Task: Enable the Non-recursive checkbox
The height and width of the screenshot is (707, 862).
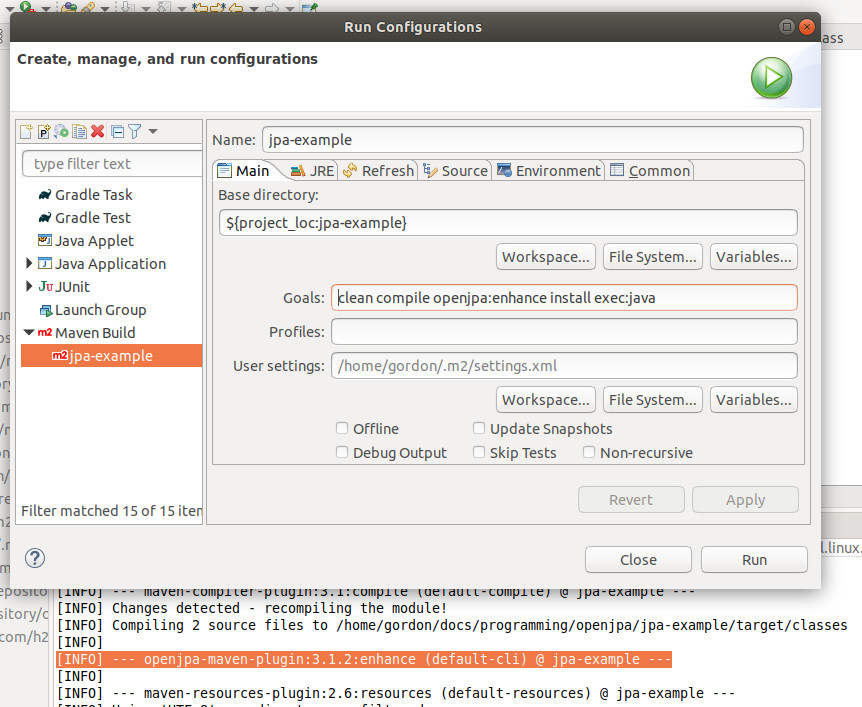Action: [x=589, y=452]
